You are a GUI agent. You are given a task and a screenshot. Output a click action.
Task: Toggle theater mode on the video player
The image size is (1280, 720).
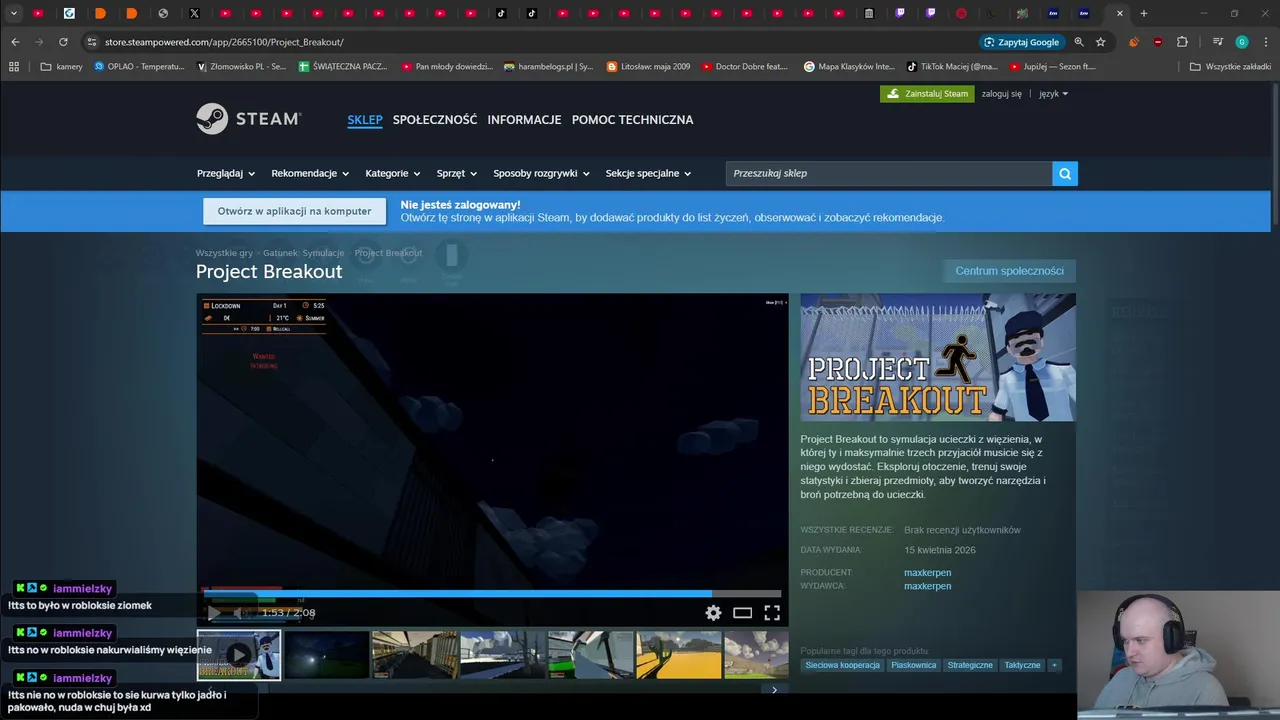coord(742,613)
